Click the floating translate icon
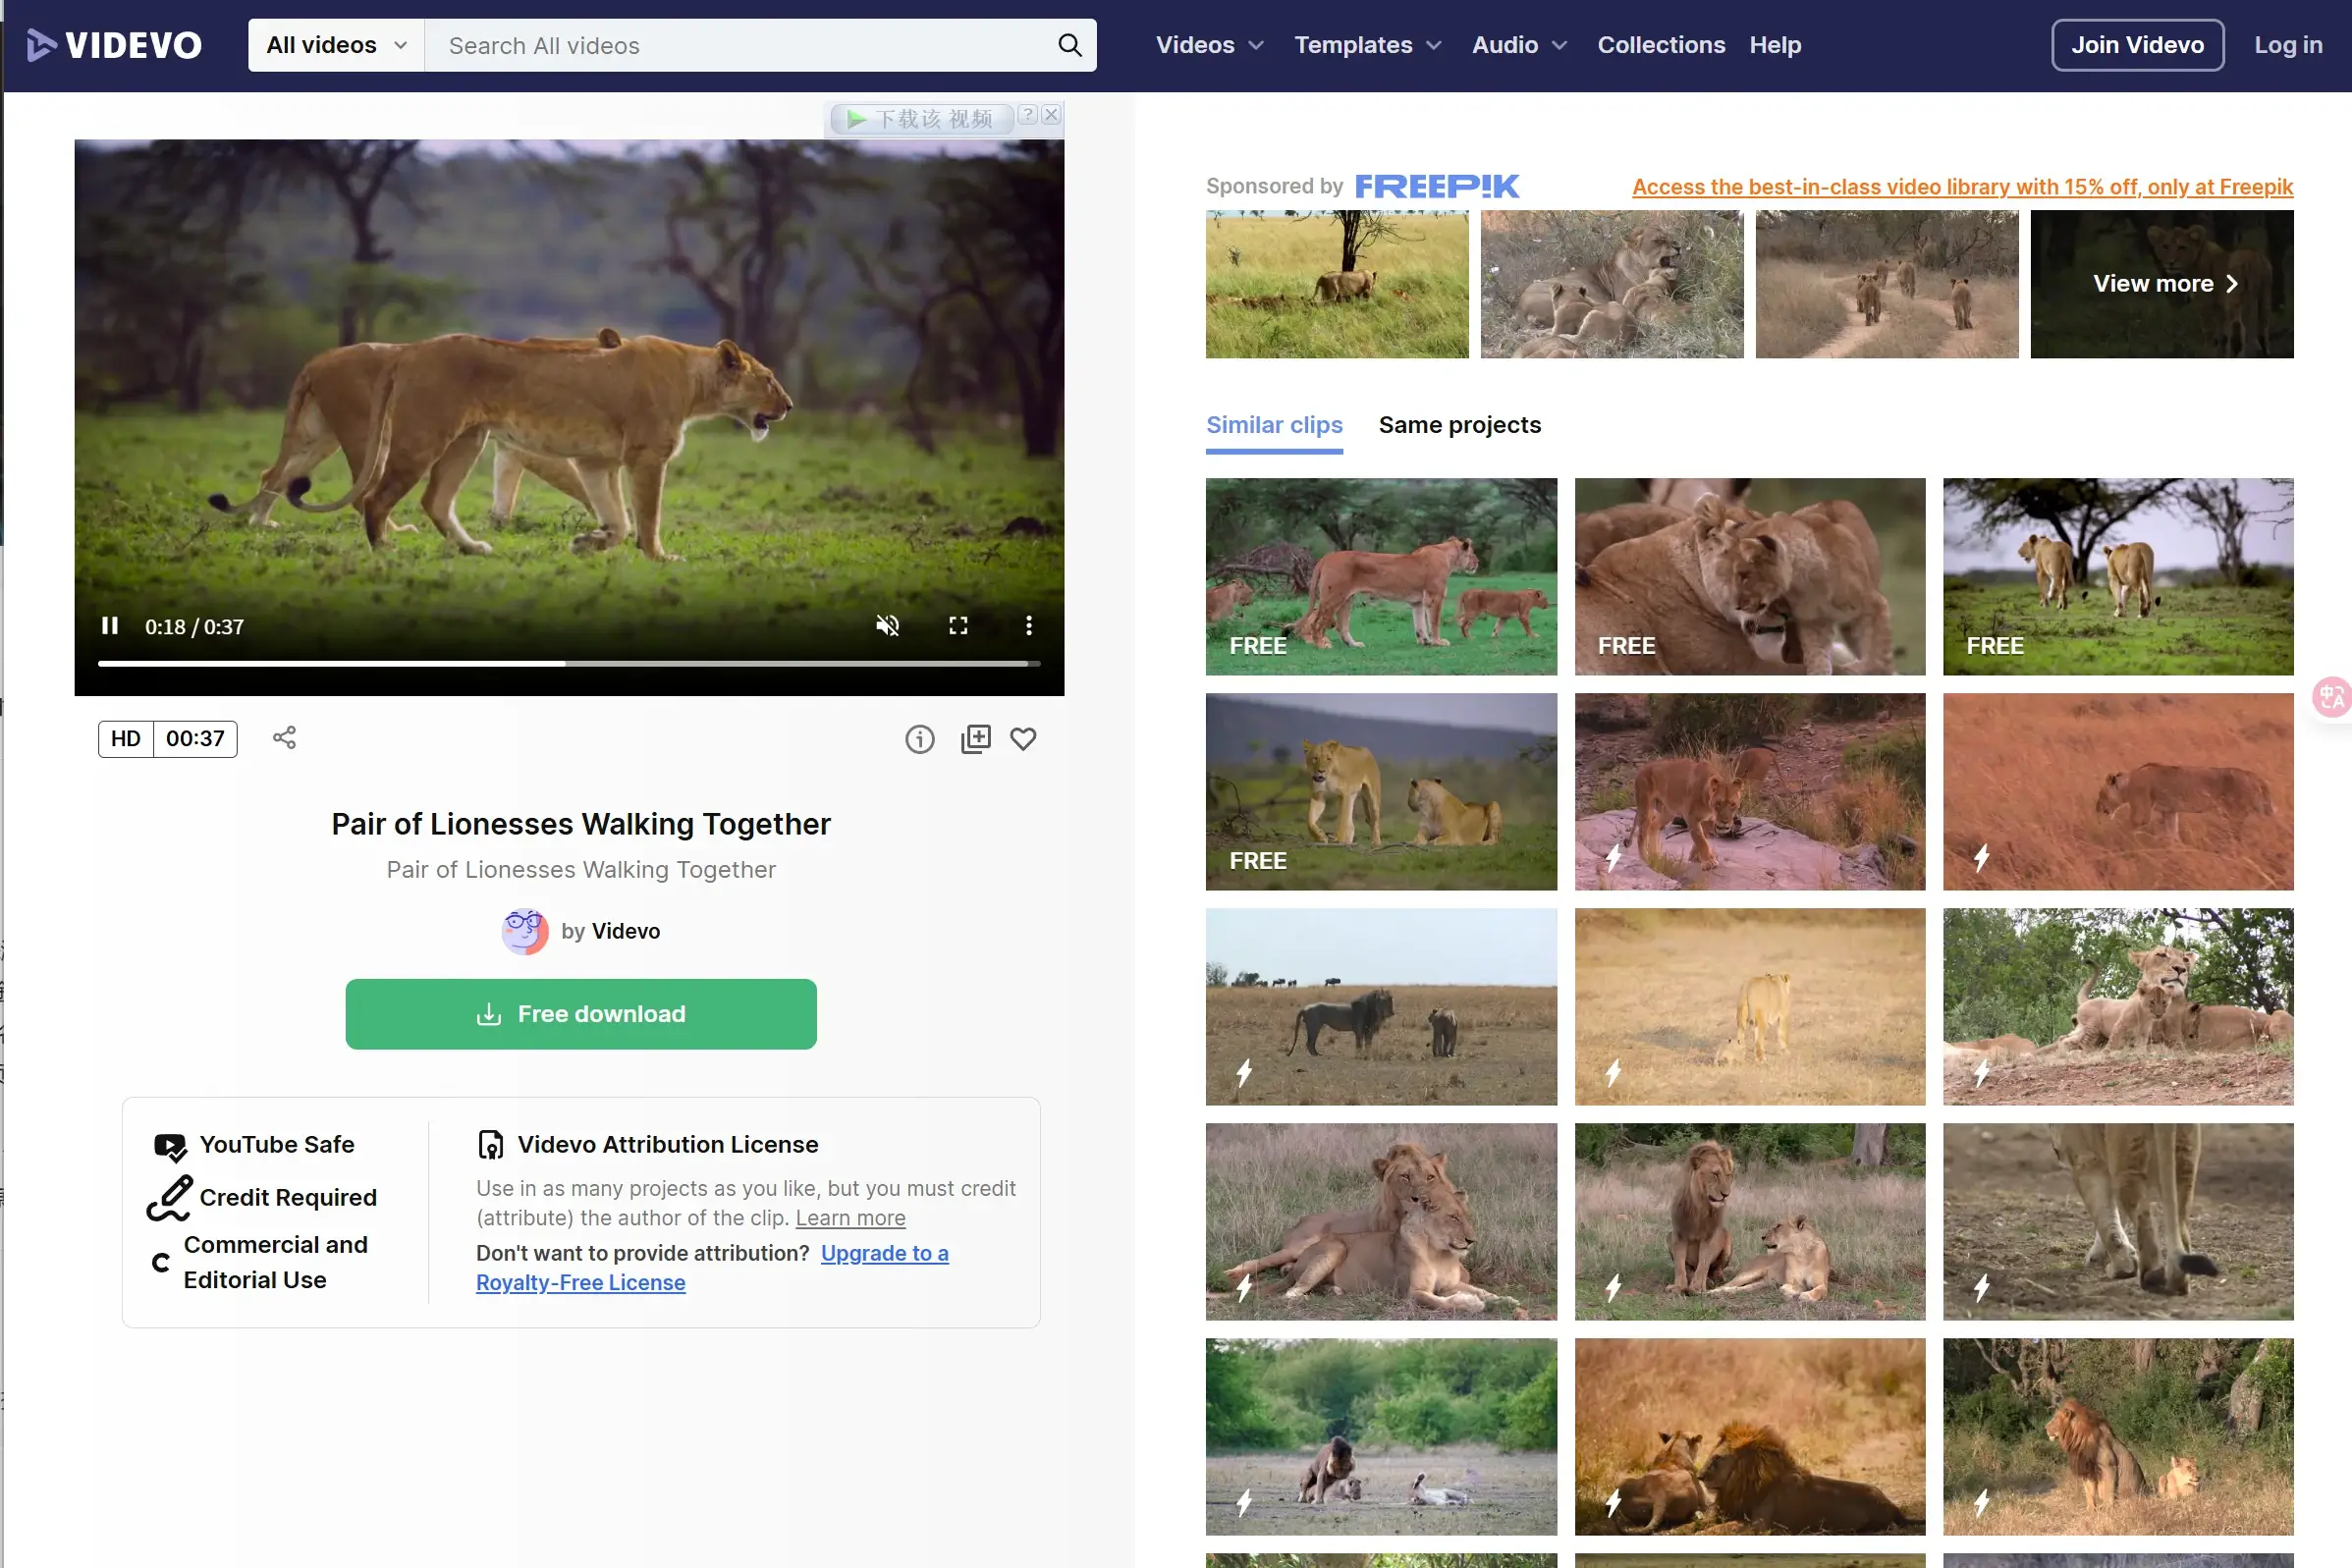Screen dimensions: 2352x1568 [2331, 696]
